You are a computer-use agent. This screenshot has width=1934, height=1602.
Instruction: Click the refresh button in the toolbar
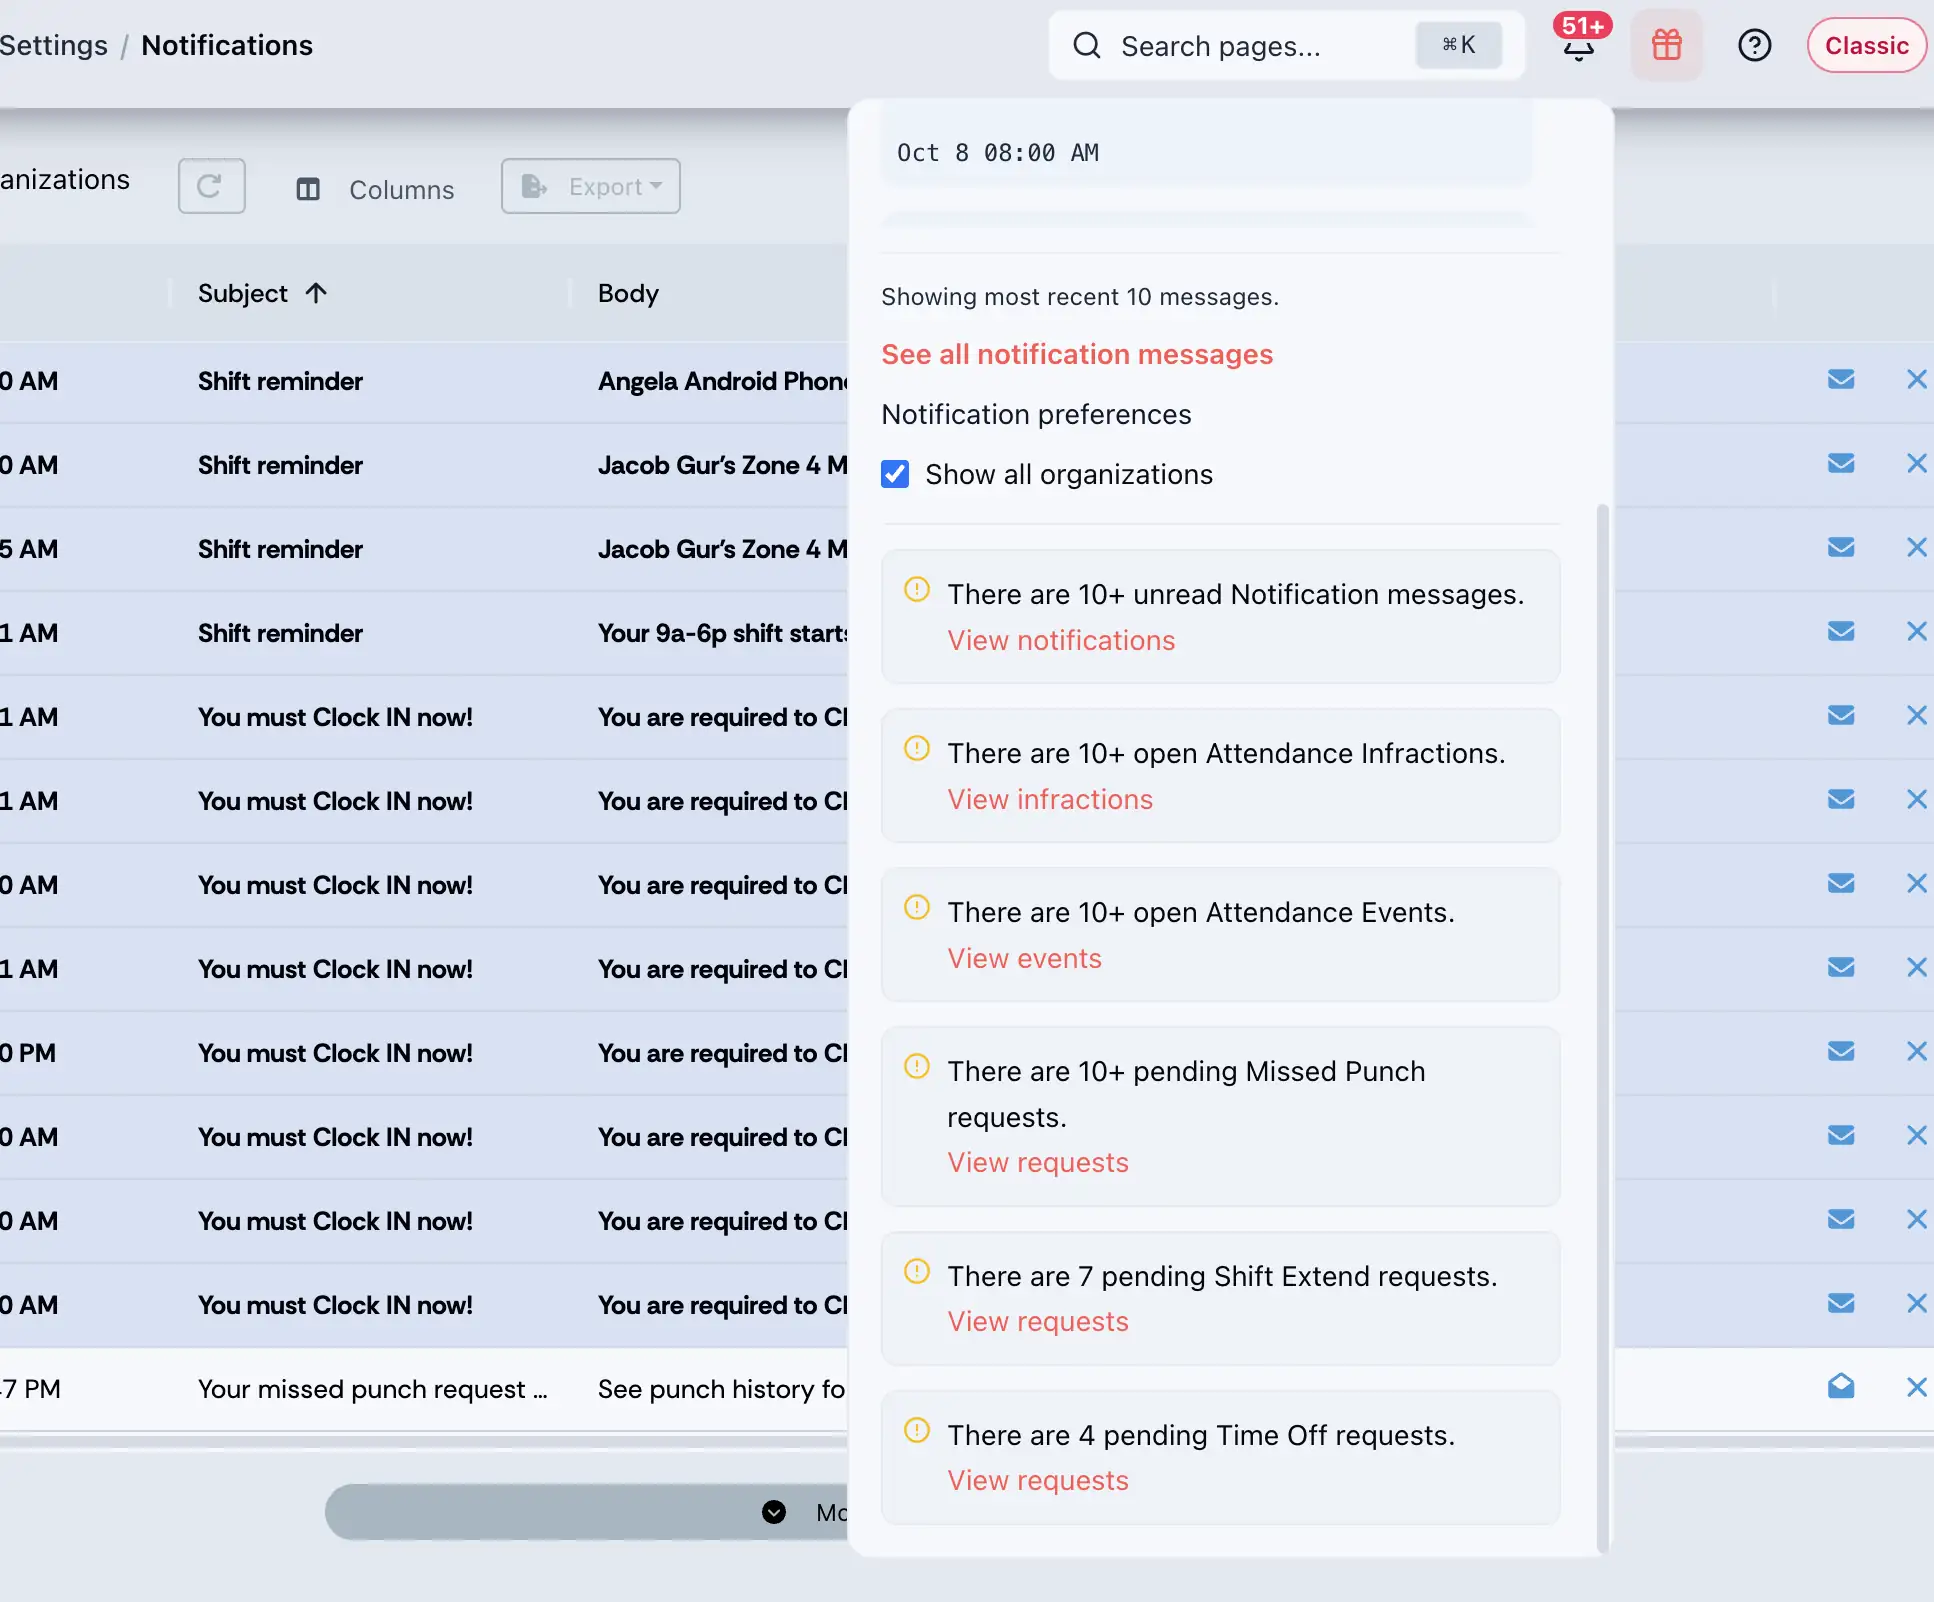tap(211, 186)
